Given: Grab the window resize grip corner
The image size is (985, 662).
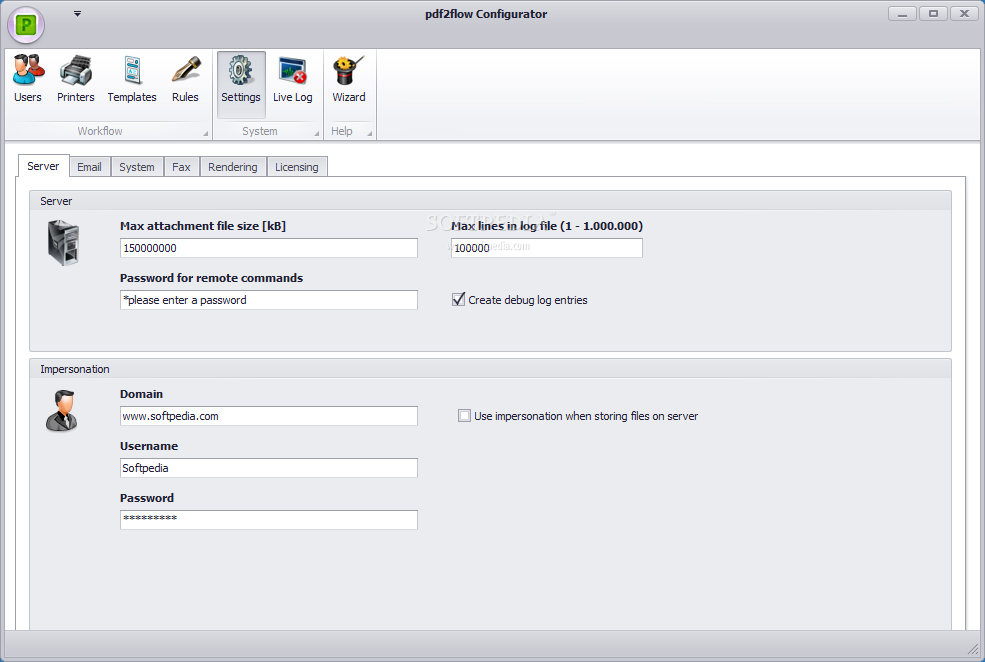Looking at the screenshot, I should 973,649.
